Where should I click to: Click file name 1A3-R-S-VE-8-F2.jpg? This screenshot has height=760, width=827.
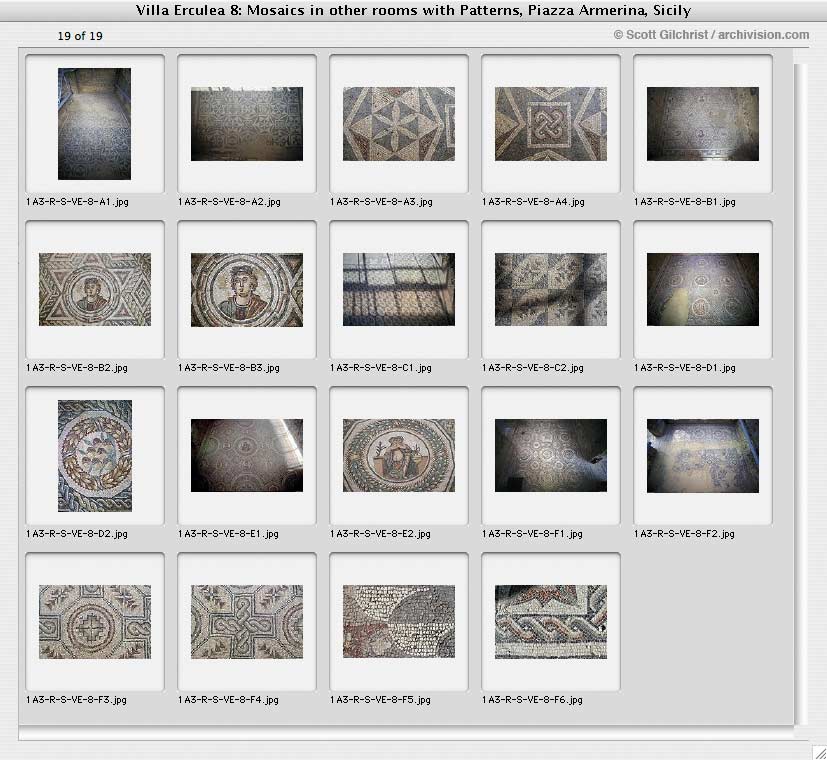click(684, 534)
